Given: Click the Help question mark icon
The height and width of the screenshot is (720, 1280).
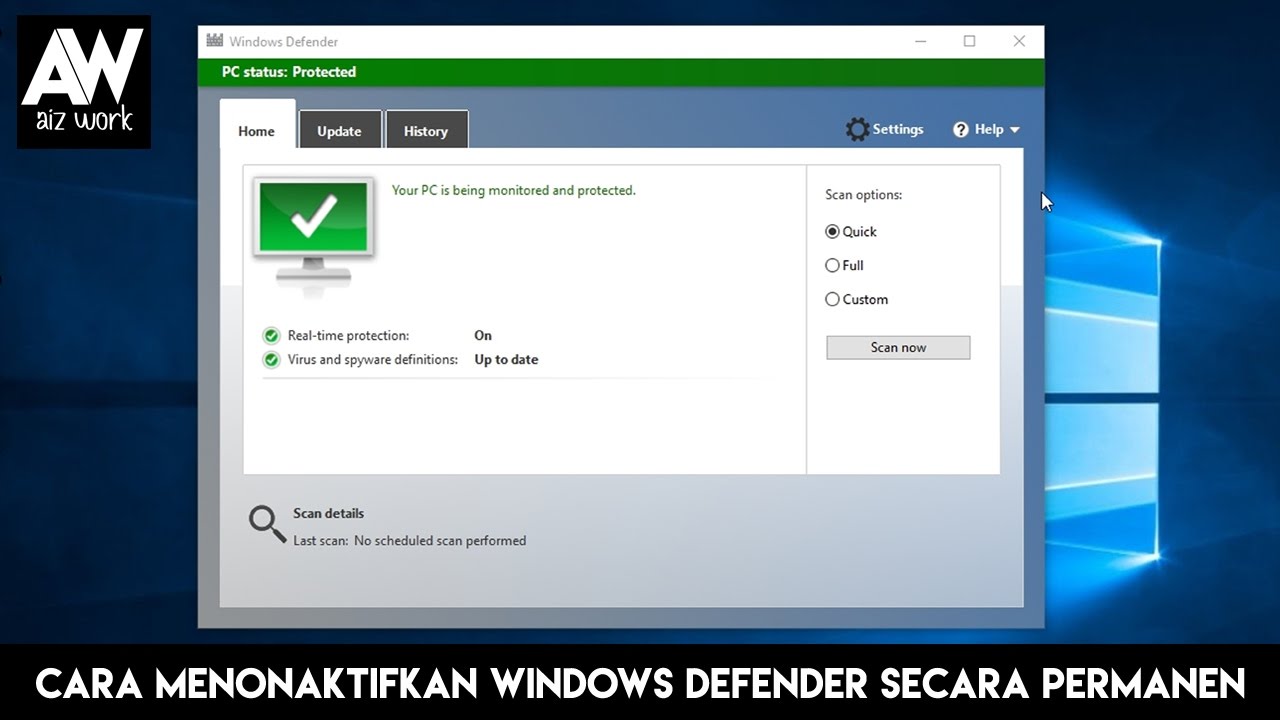Looking at the screenshot, I should click(961, 130).
